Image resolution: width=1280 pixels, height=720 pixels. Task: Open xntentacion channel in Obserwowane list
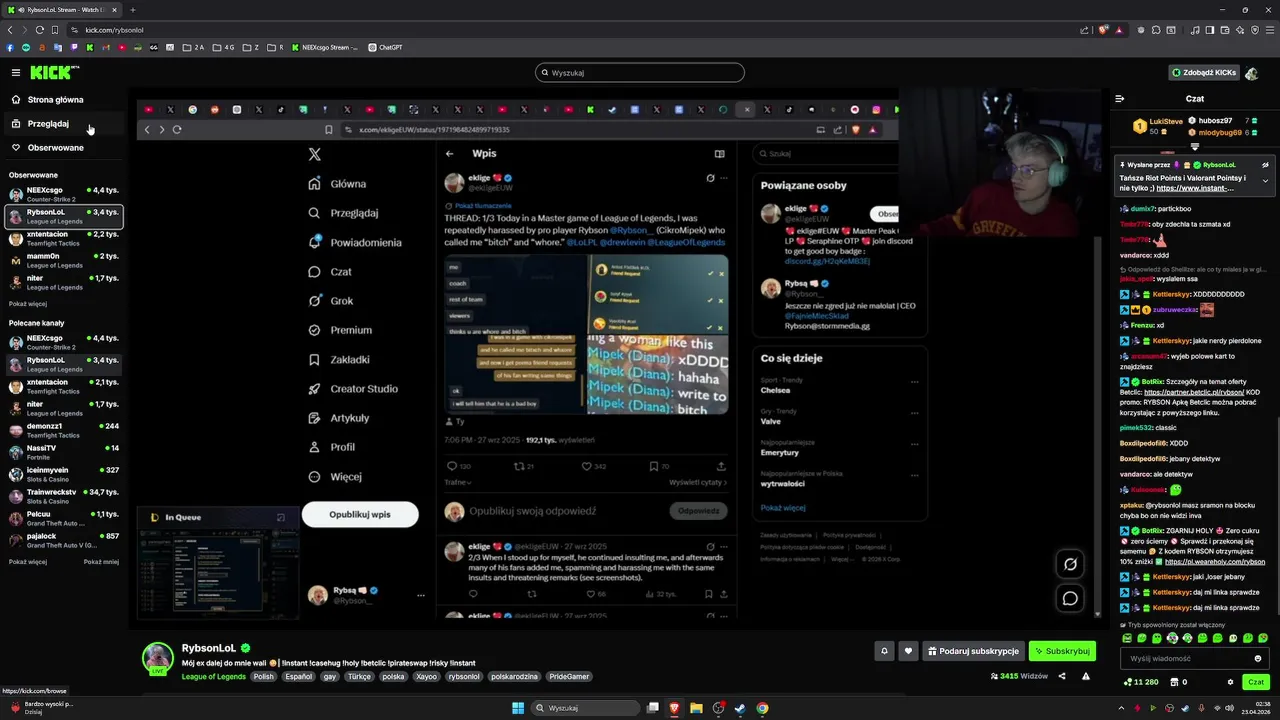tap(64, 238)
